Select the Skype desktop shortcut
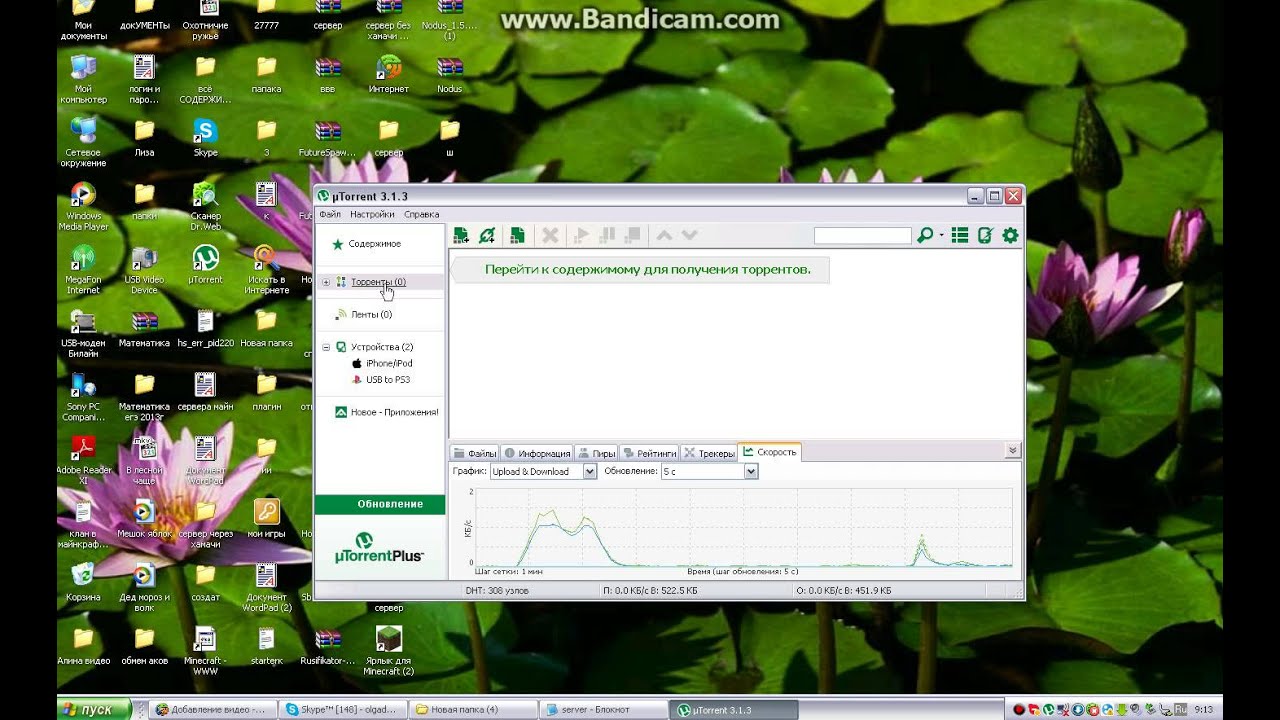This screenshot has height=720, width=1280. pos(205,138)
